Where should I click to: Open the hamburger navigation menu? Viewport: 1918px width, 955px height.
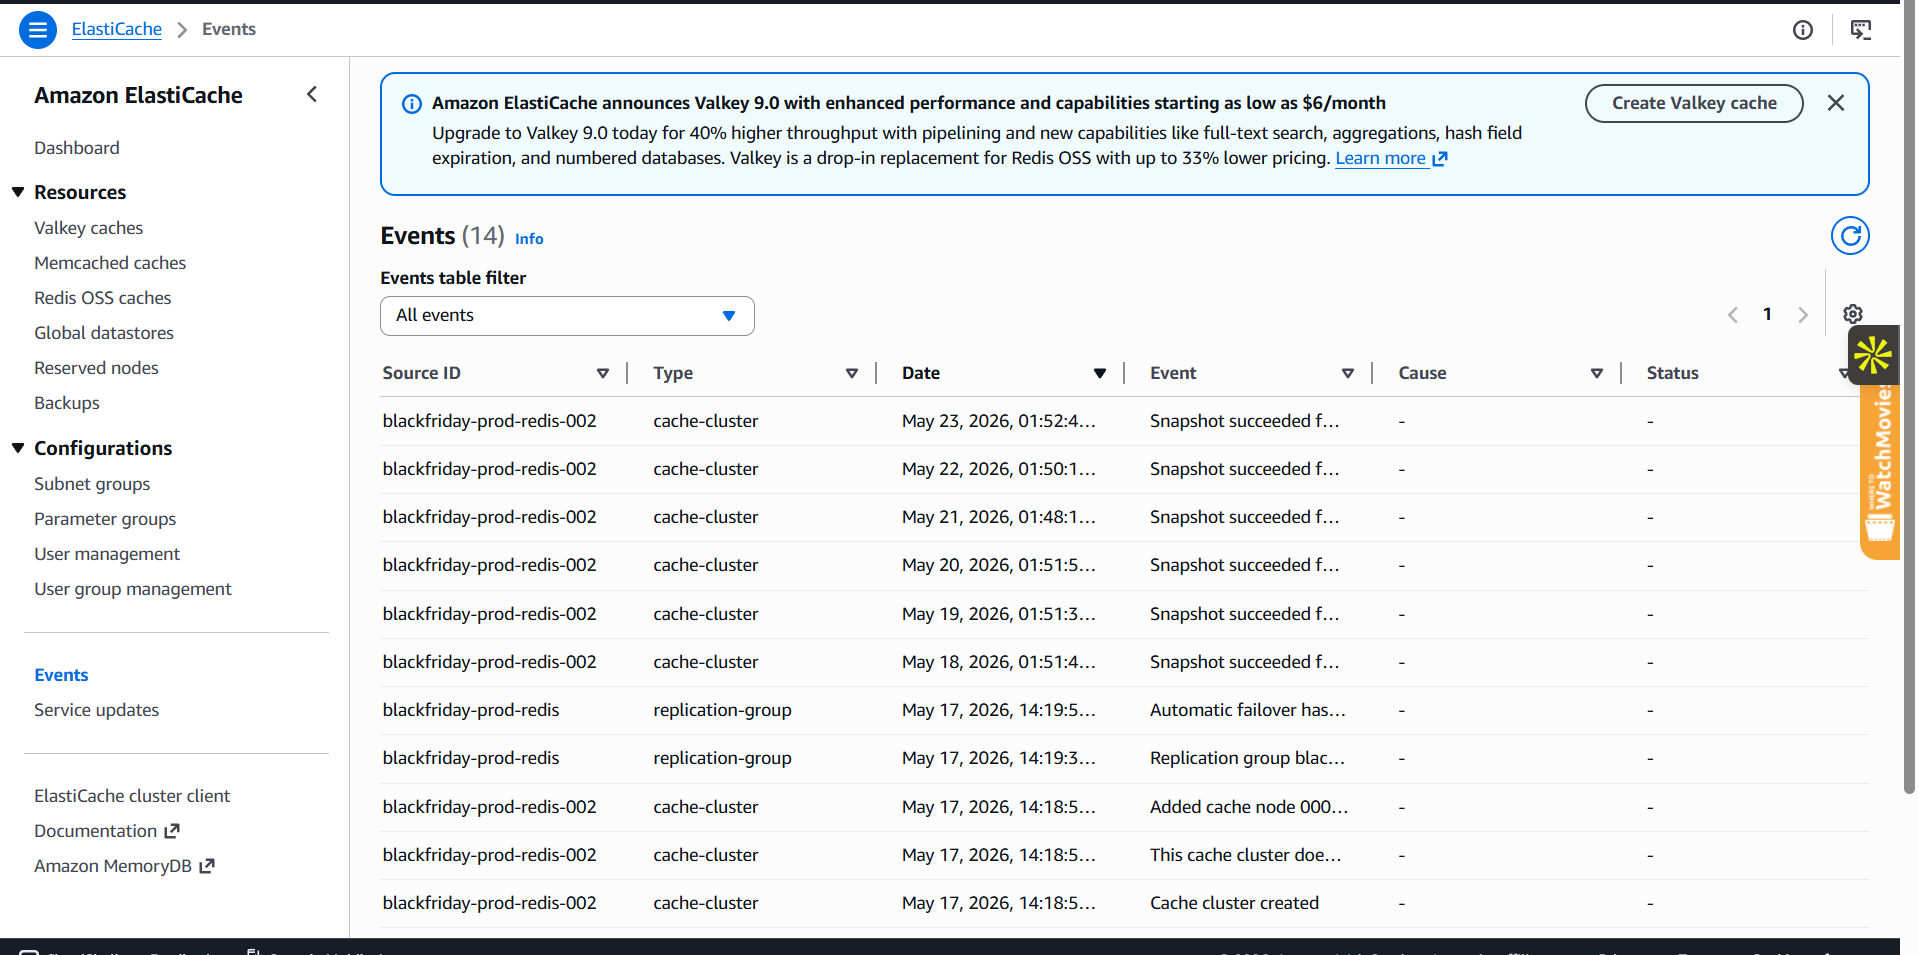coord(38,30)
